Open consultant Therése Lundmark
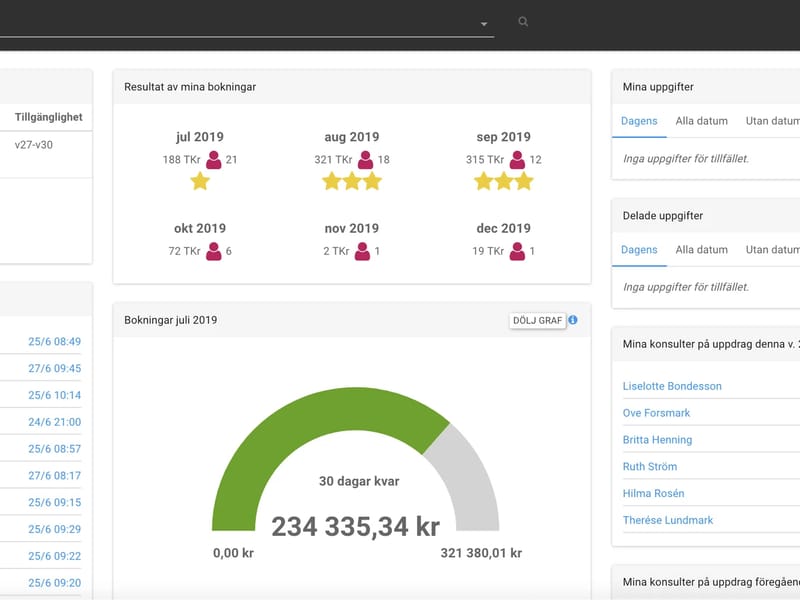 (668, 520)
